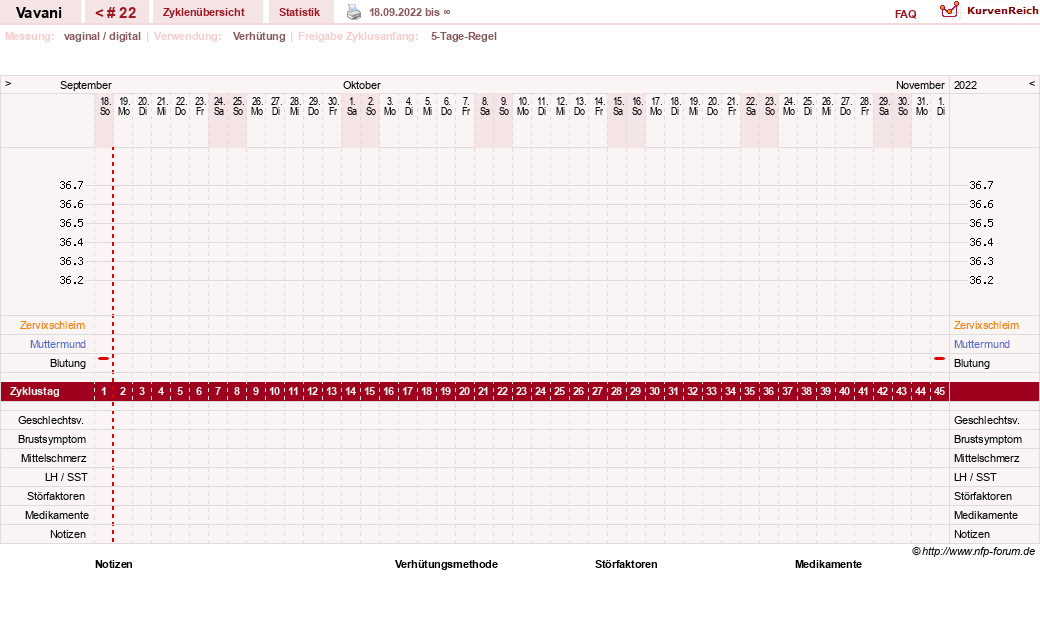The width and height of the screenshot is (1040, 623).
Task: Click bleeding marker on cycle day 1
Action: (x=103, y=358)
